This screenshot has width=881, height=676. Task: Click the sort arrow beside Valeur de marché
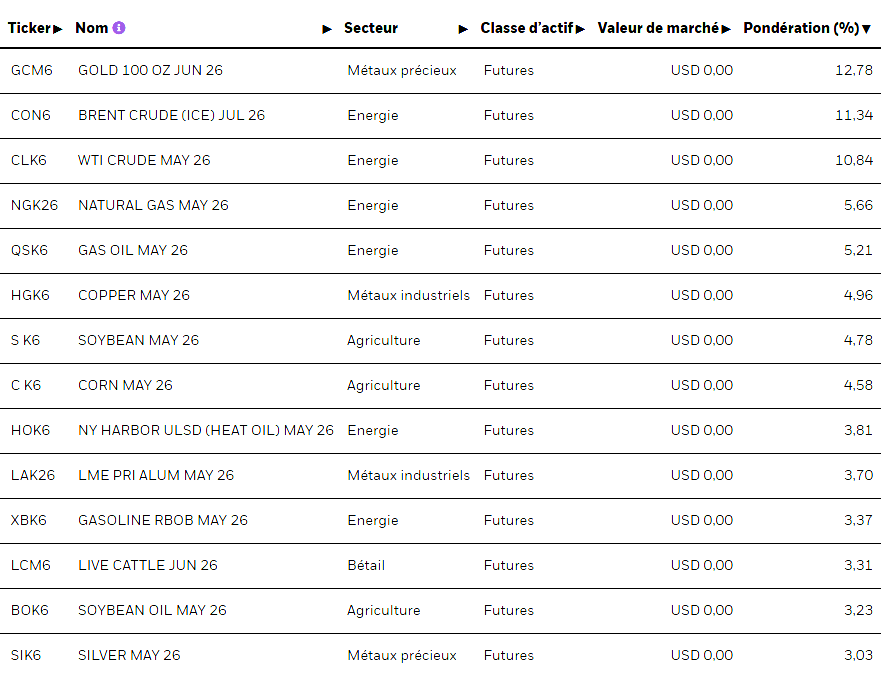coord(726,29)
